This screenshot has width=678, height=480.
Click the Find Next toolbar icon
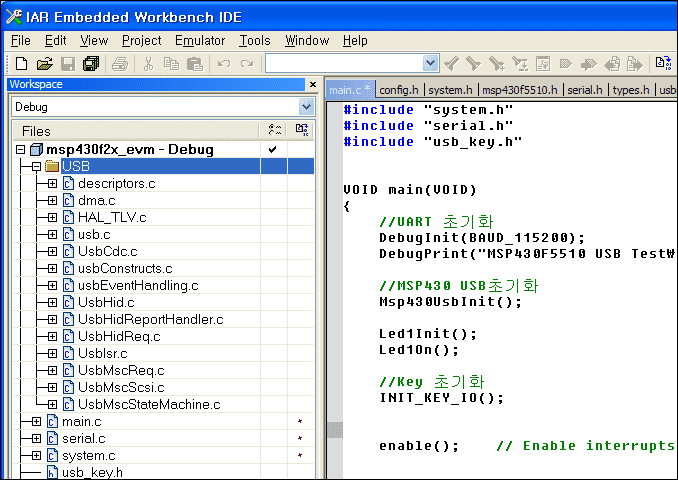pyautogui.click(x=473, y=64)
